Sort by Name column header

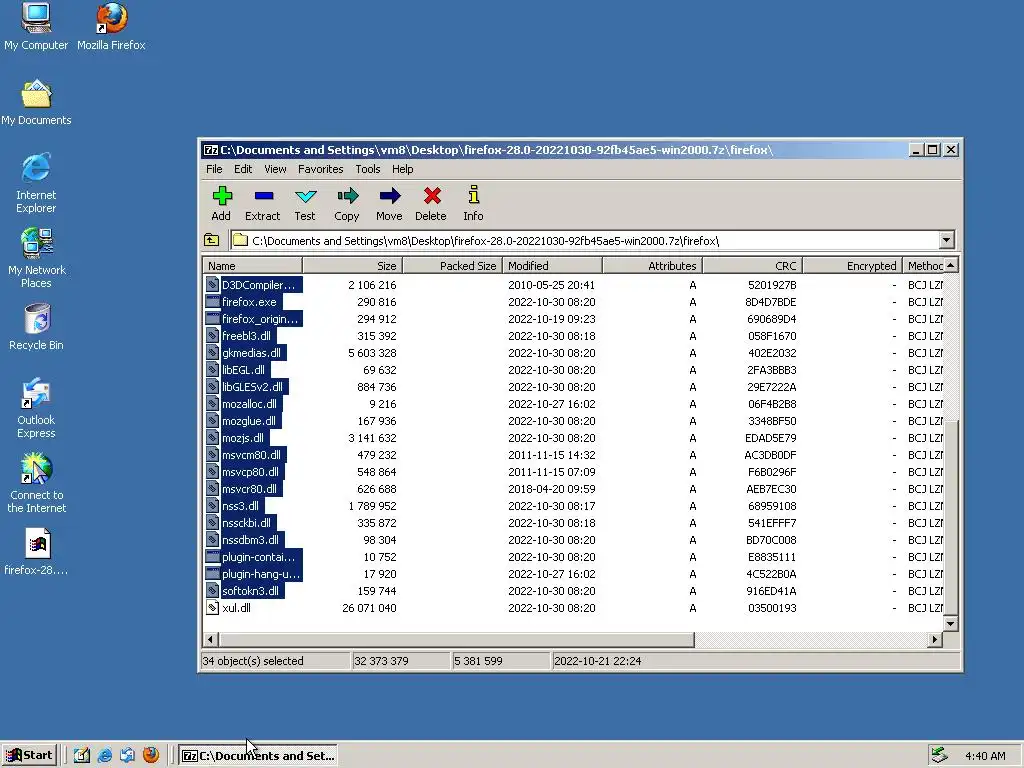coord(253,266)
